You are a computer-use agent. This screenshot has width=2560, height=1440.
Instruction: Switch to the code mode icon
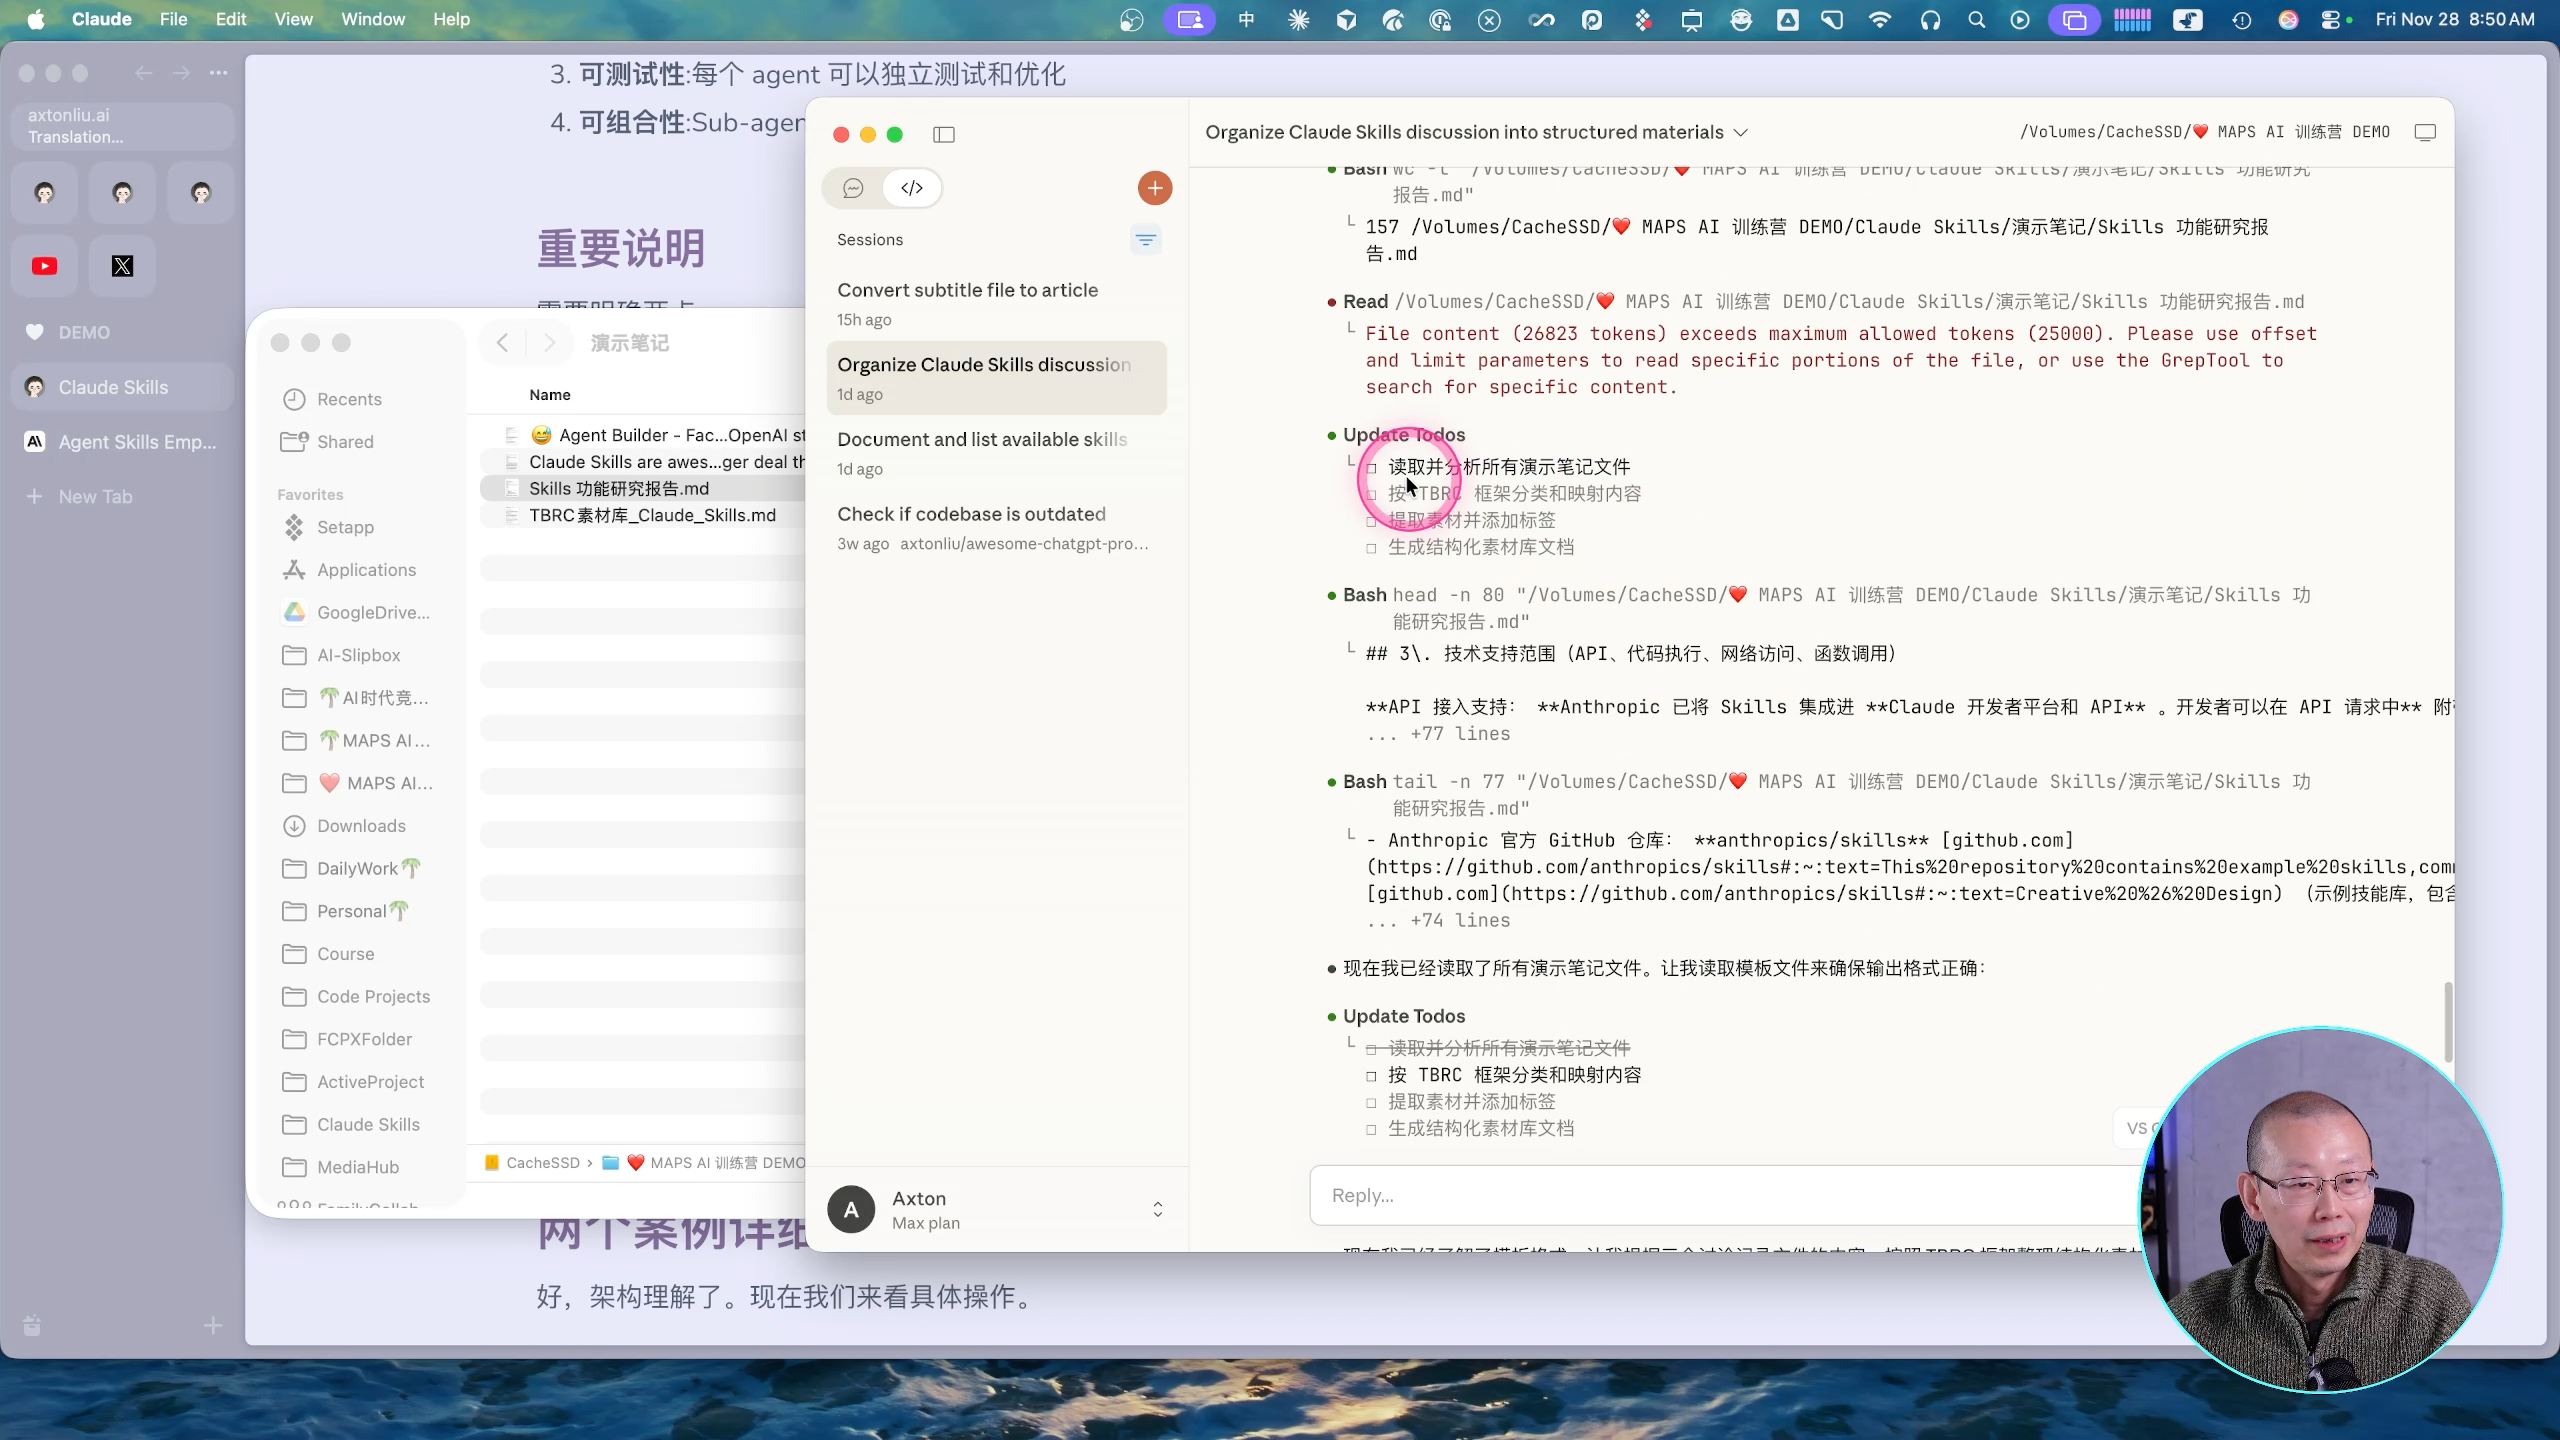point(911,188)
